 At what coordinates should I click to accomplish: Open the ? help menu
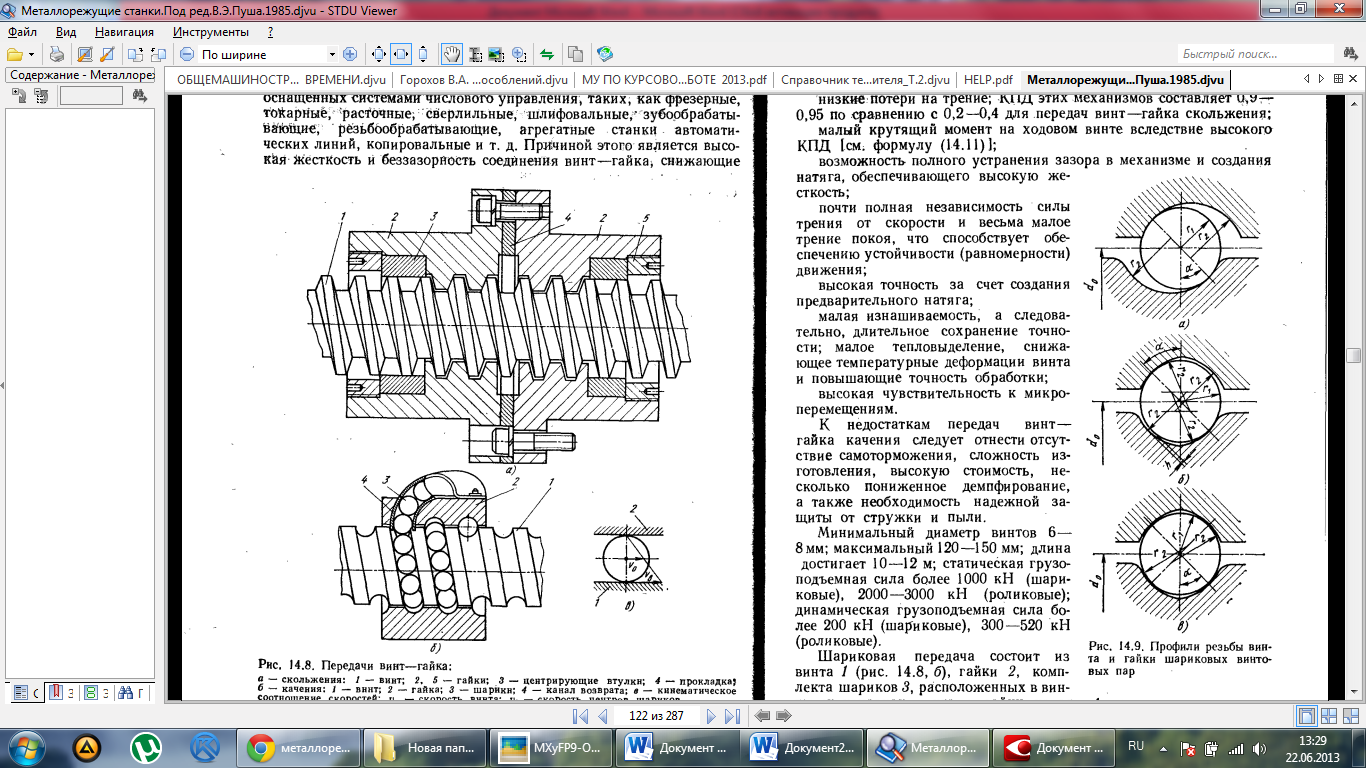271,32
